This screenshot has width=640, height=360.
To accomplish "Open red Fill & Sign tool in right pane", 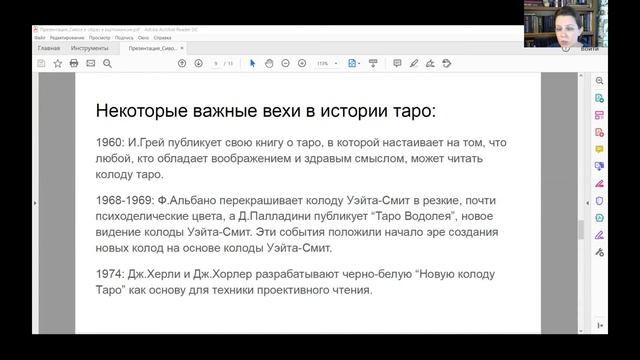I will coord(599,183).
